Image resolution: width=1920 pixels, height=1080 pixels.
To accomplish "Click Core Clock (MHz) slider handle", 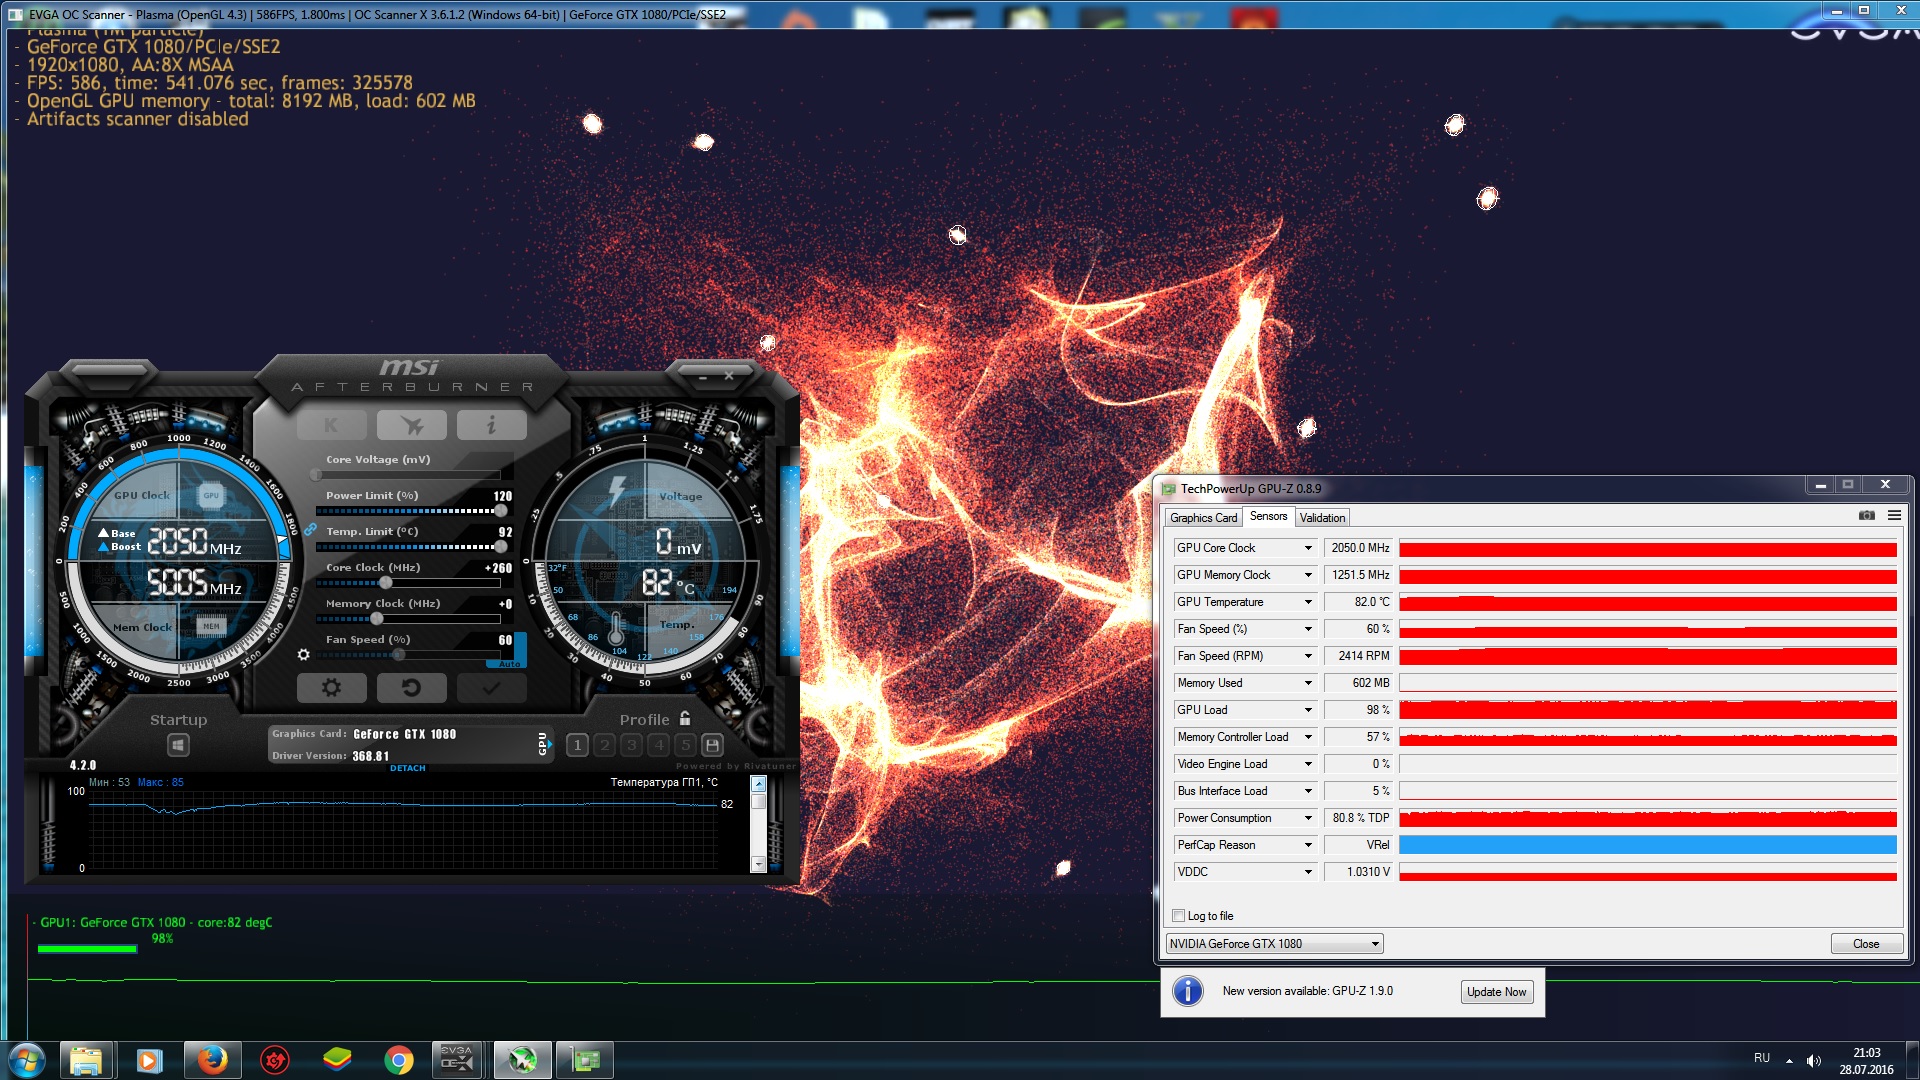I will pyautogui.click(x=385, y=583).
